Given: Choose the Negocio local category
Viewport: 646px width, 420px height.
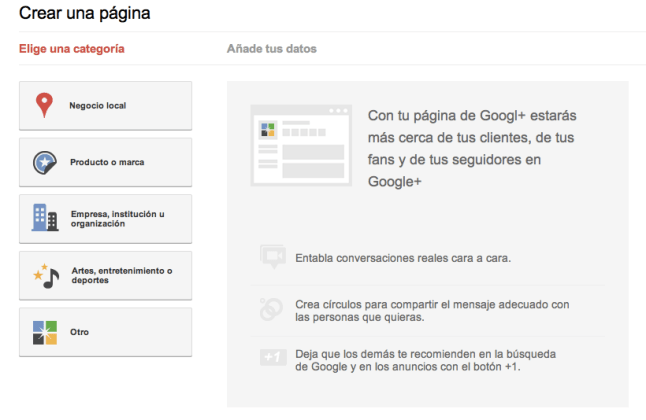Looking at the screenshot, I should (105, 106).
